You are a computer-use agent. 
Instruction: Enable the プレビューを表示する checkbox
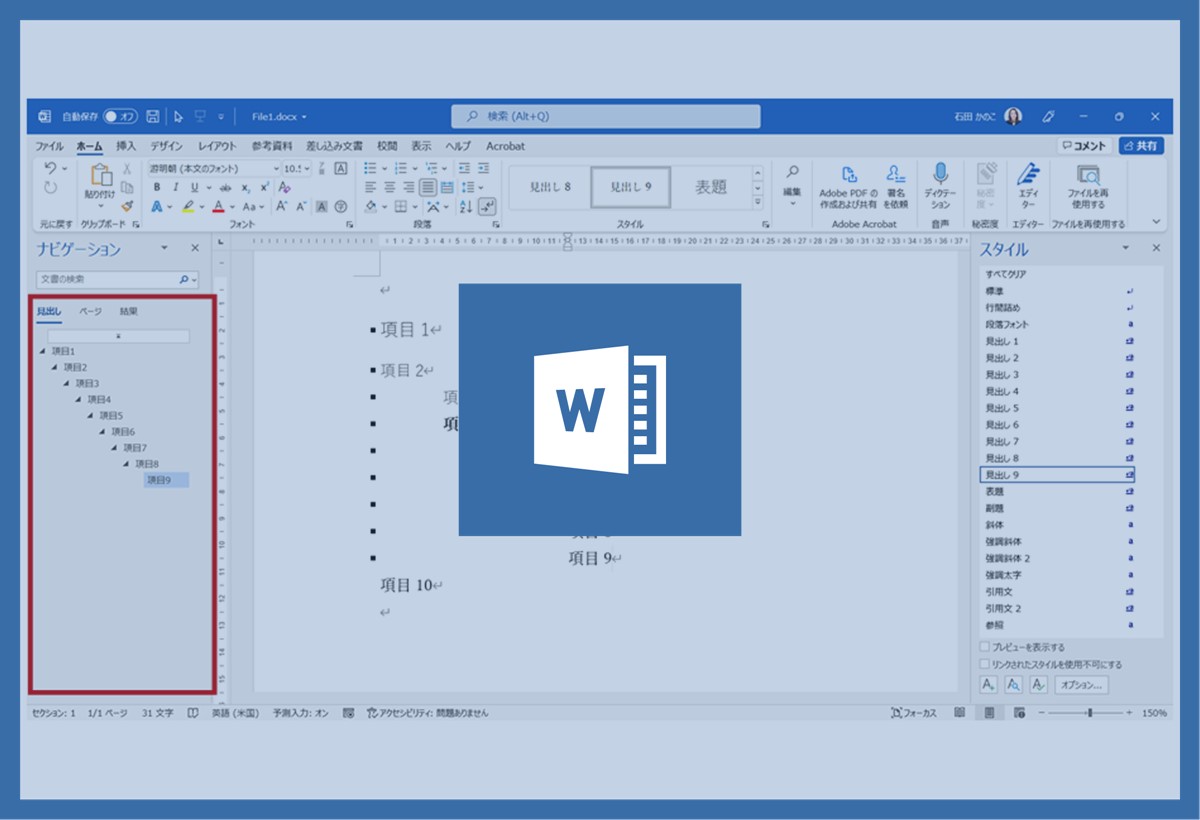tap(985, 647)
